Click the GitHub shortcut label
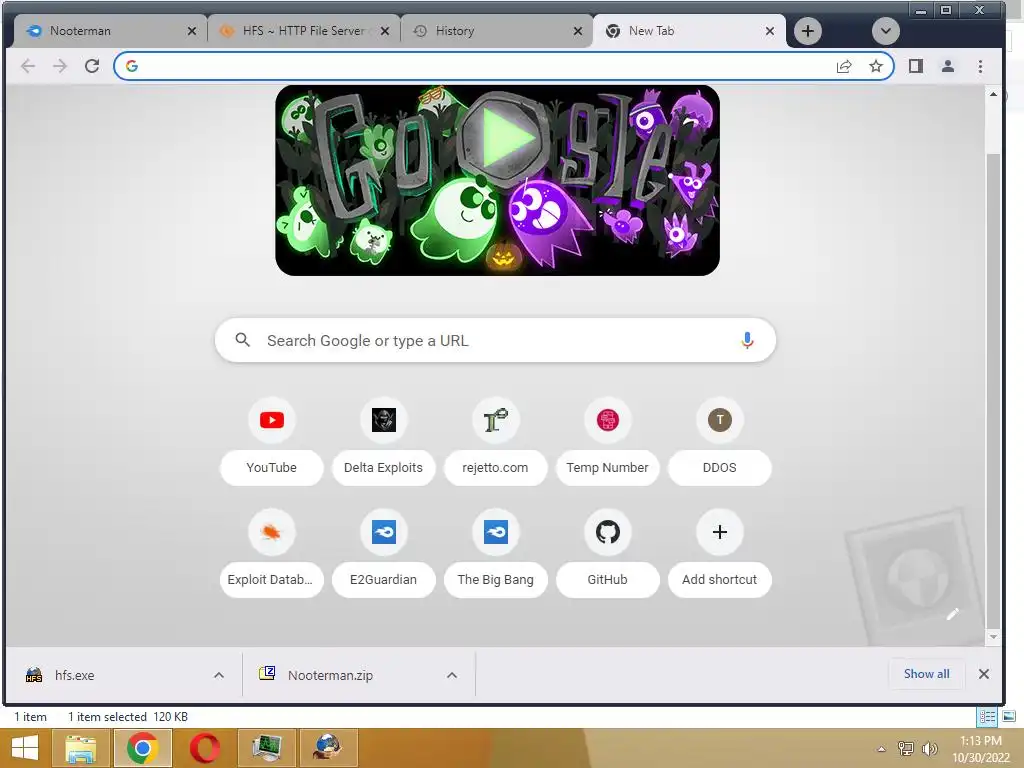This screenshot has height=768, width=1024. (x=607, y=579)
